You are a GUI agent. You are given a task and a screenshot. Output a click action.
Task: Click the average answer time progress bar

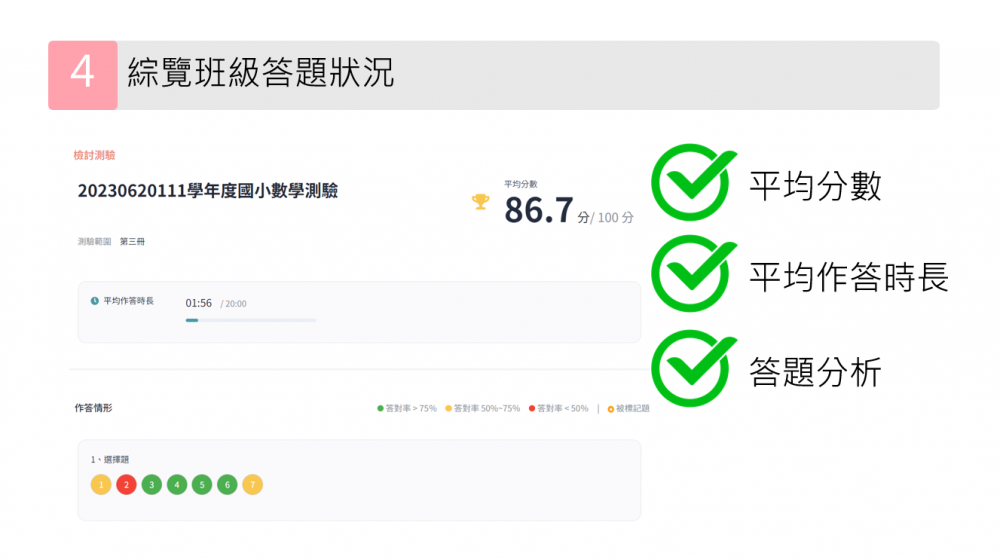click(x=251, y=320)
